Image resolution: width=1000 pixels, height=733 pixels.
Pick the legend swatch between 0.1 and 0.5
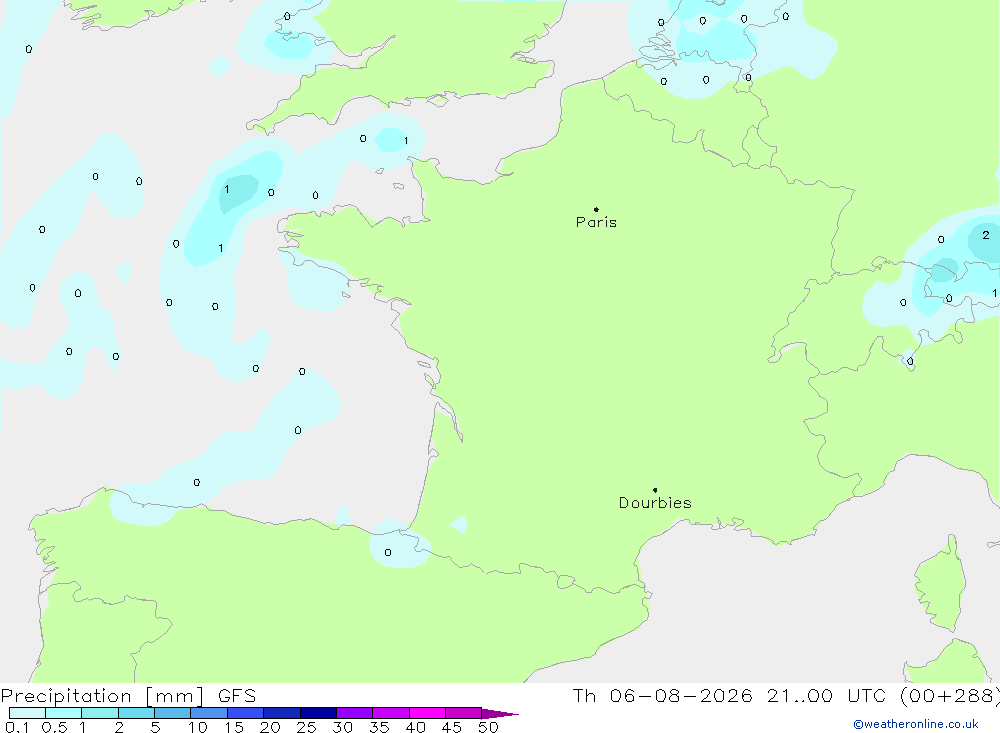pyautogui.click(x=27, y=713)
